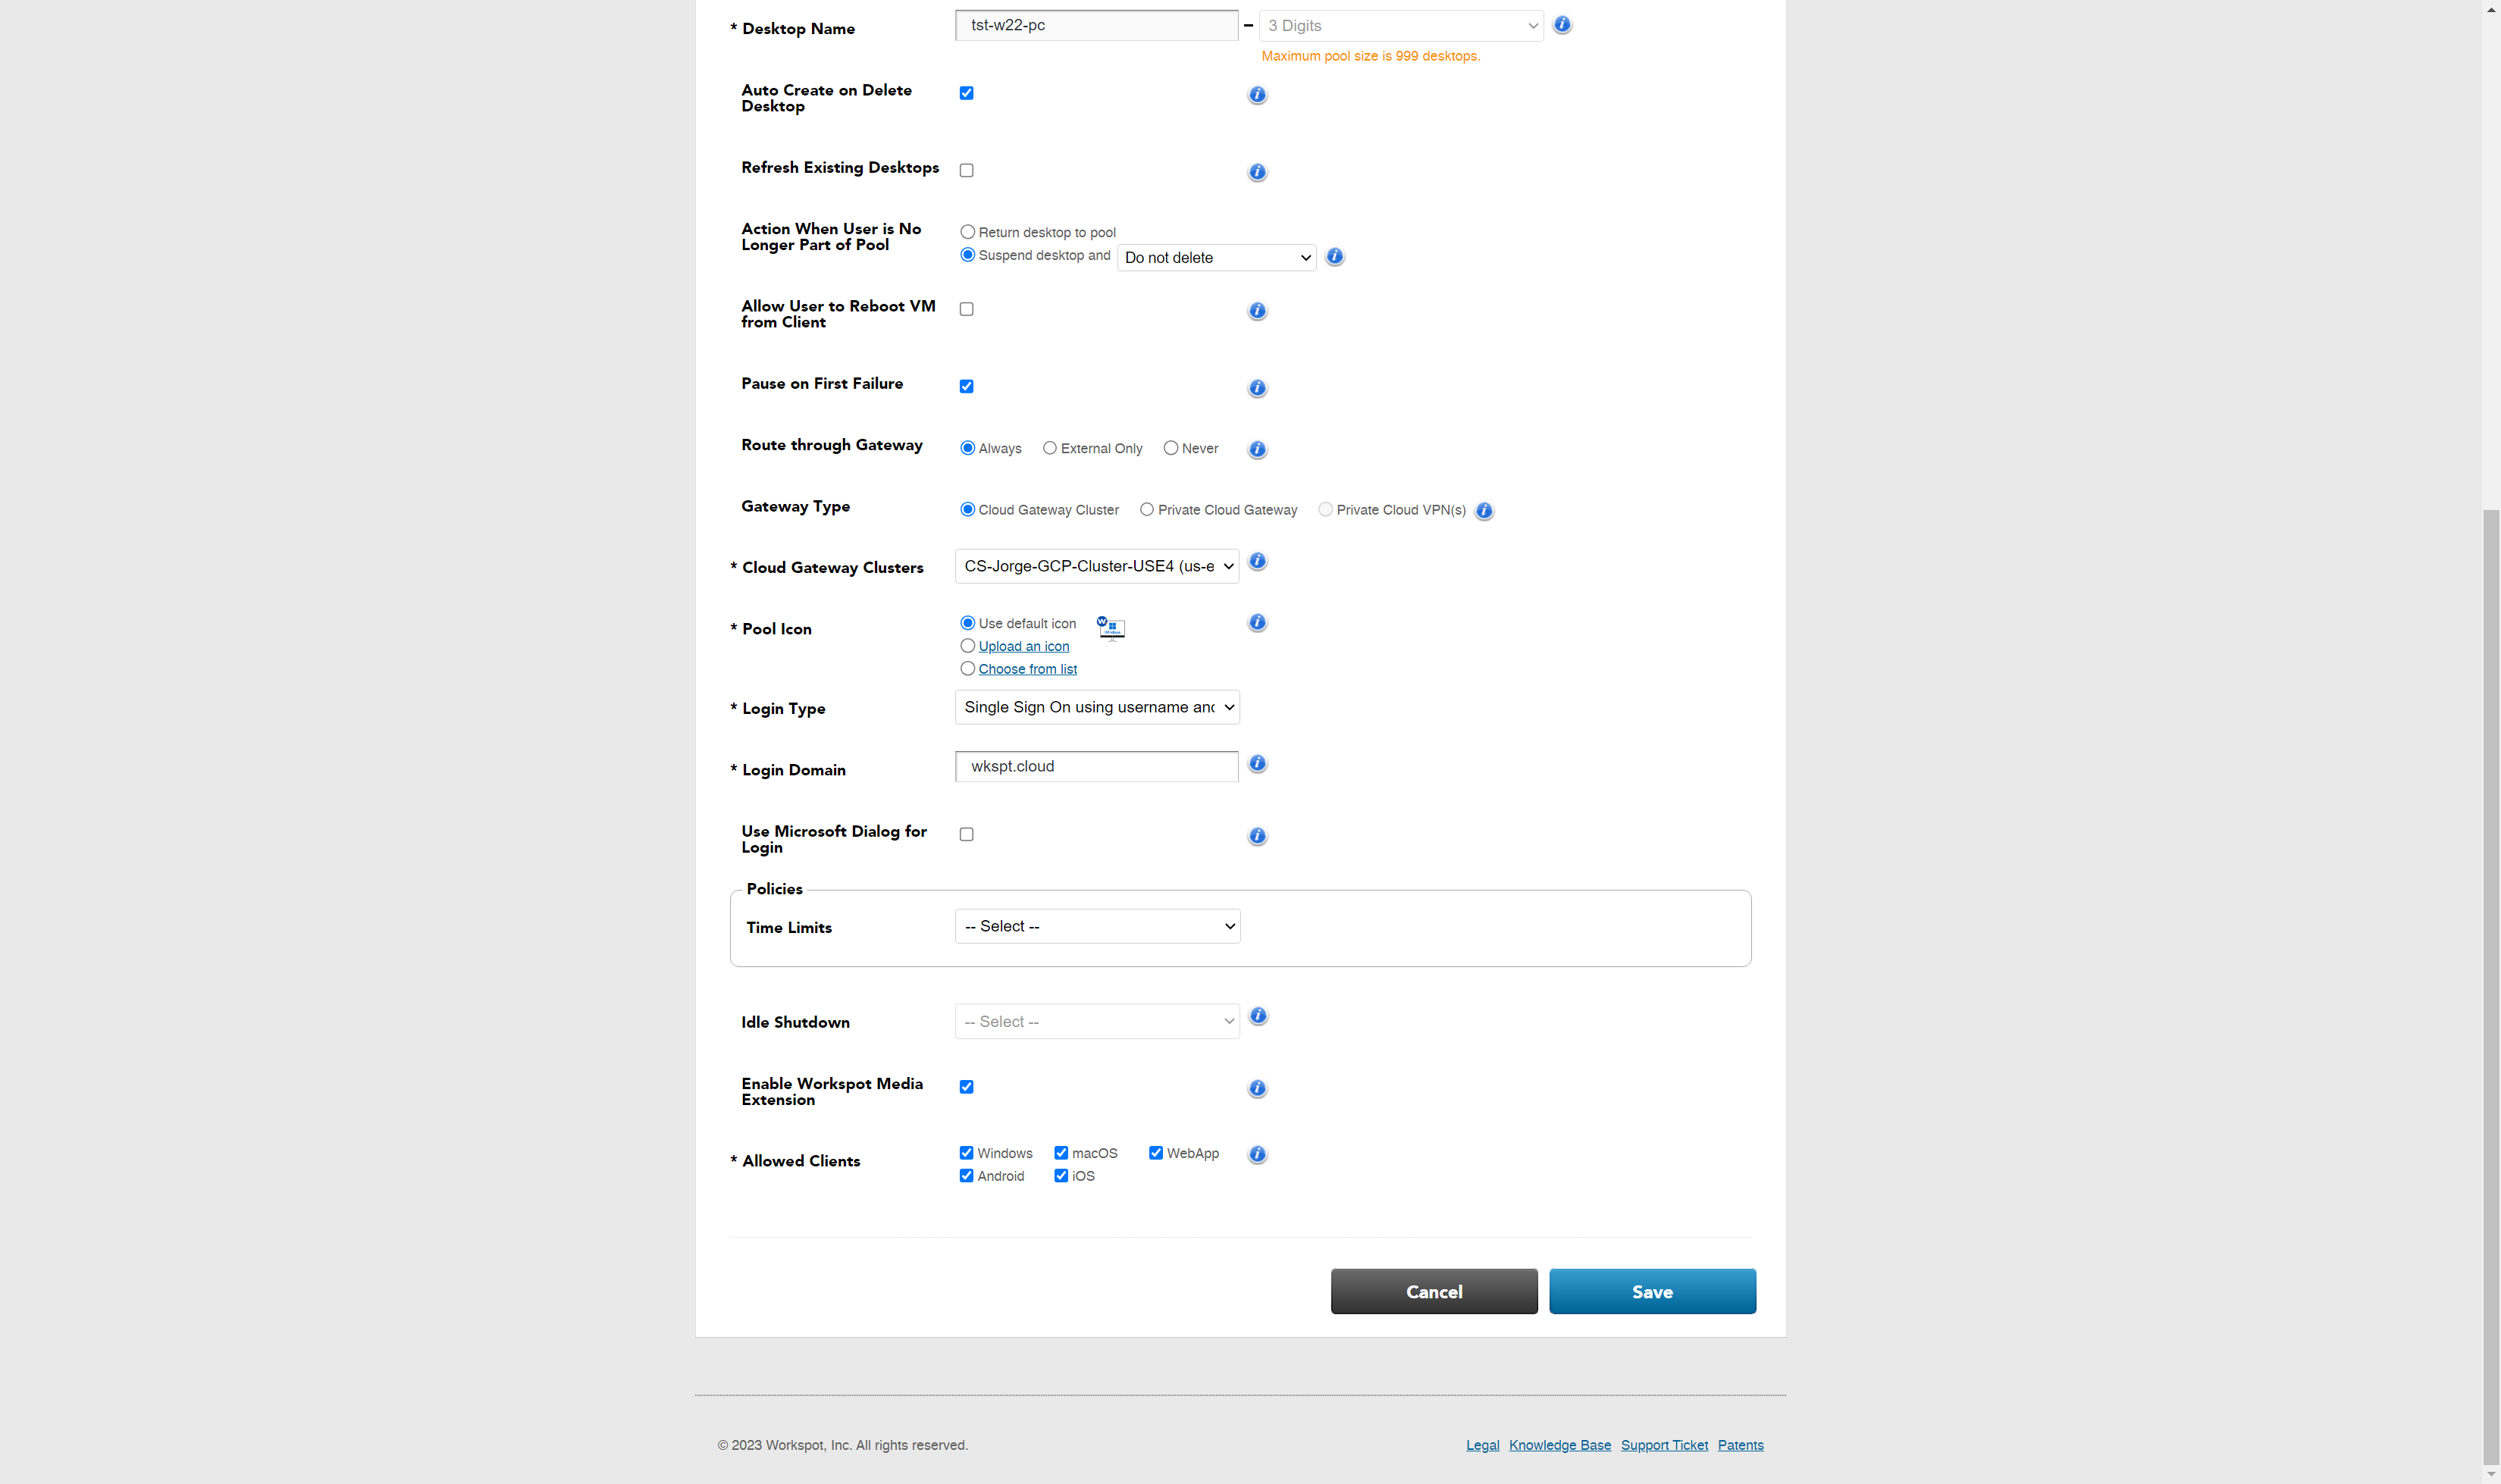Image resolution: width=2501 pixels, height=1484 pixels.
Task: Uncheck the WebApp allowed client
Action: (x=1155, y=1153)
